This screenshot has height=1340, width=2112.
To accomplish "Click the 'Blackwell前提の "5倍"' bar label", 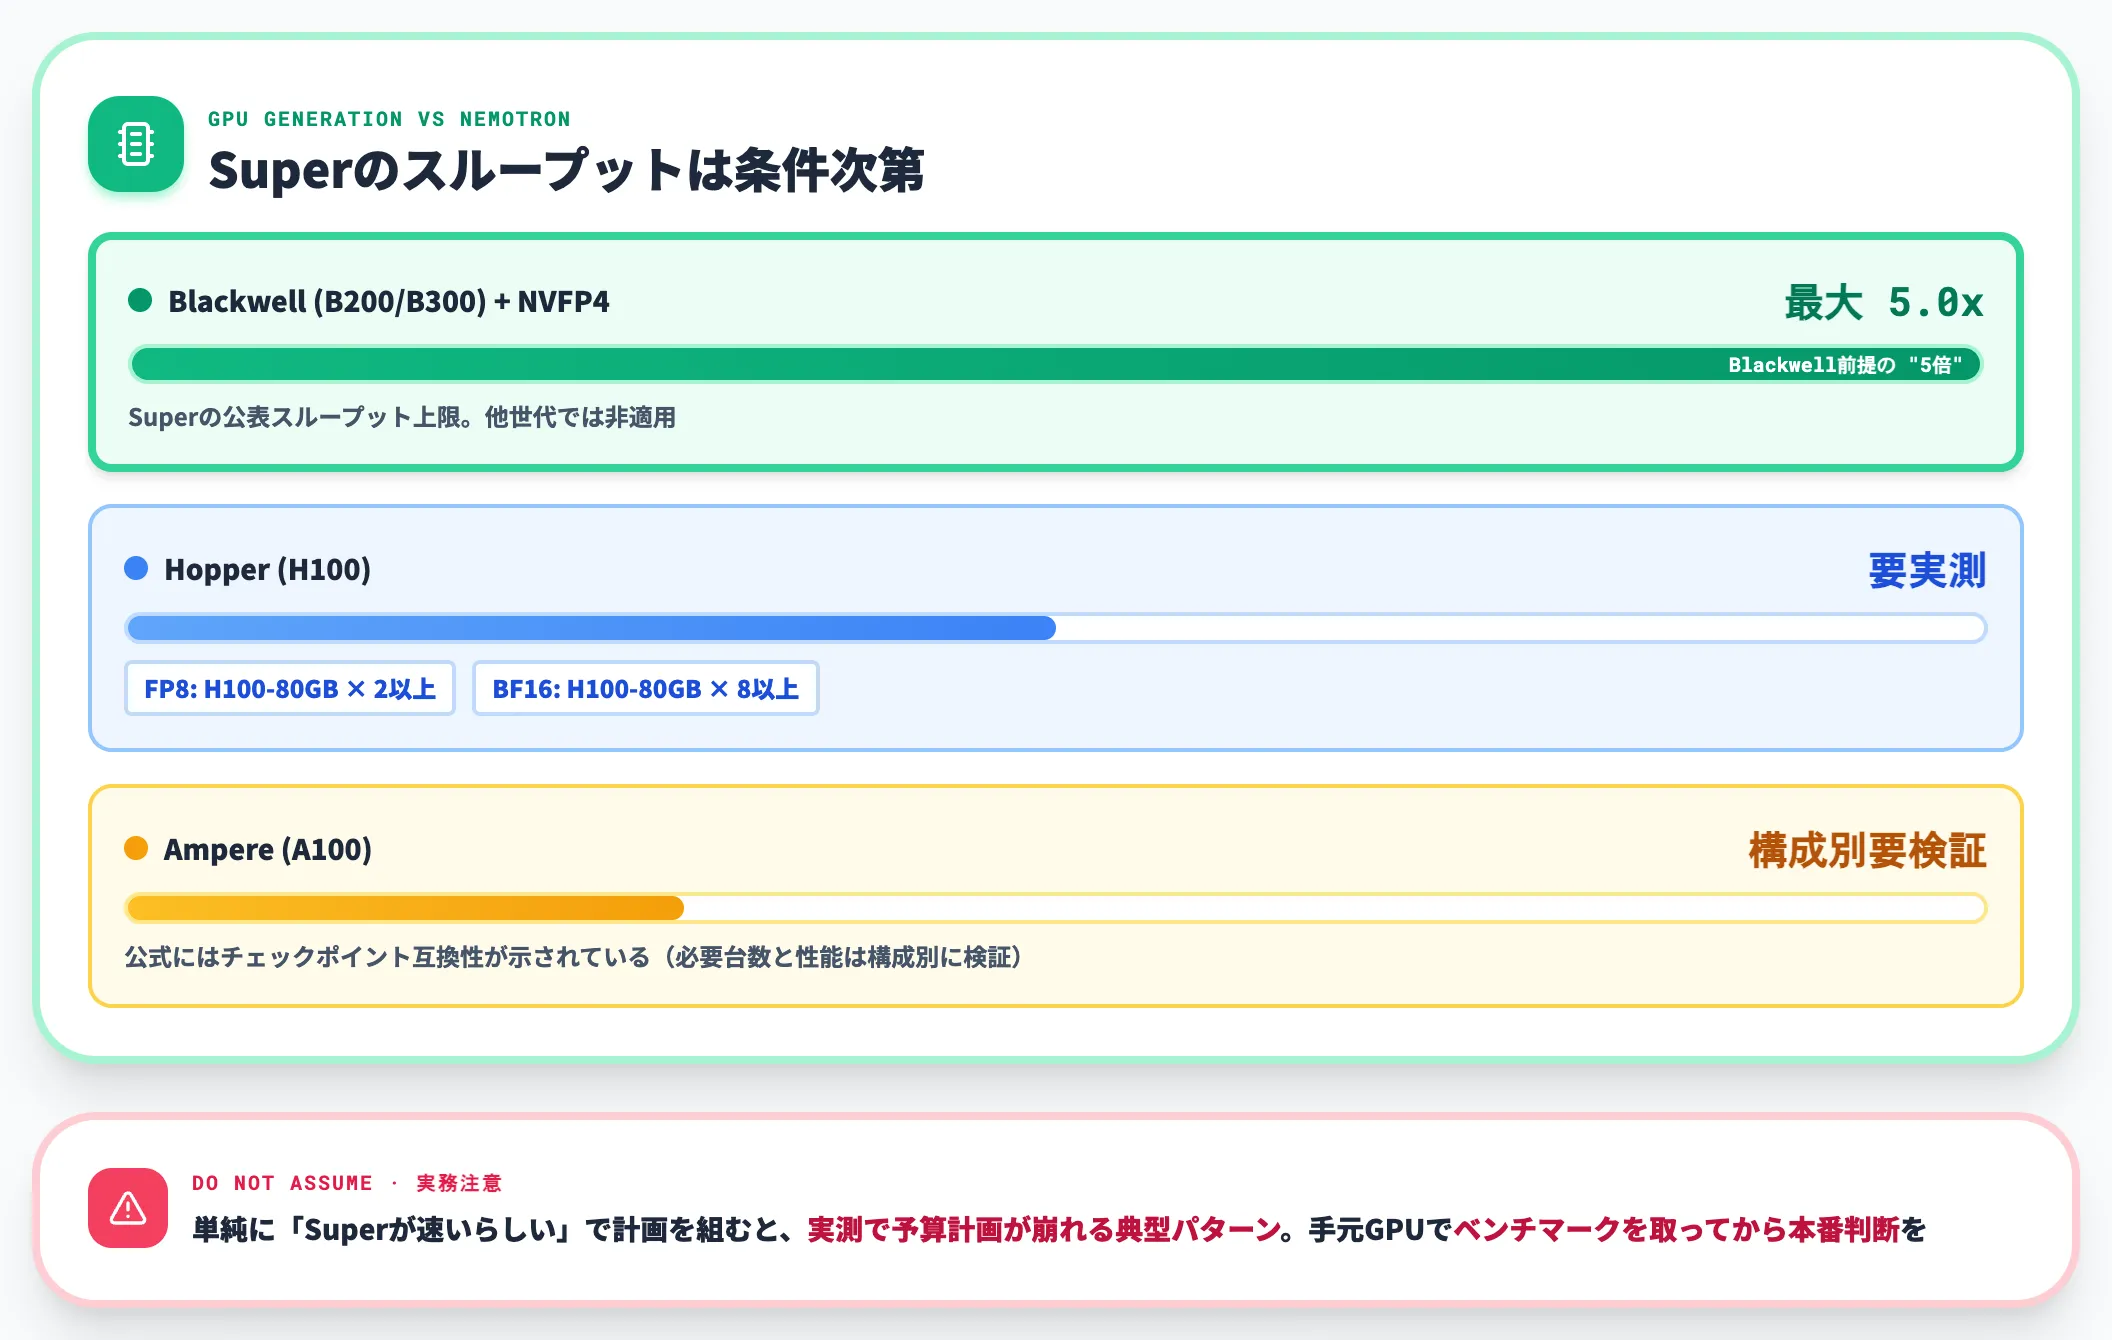I will click(x=1845, y=365).
